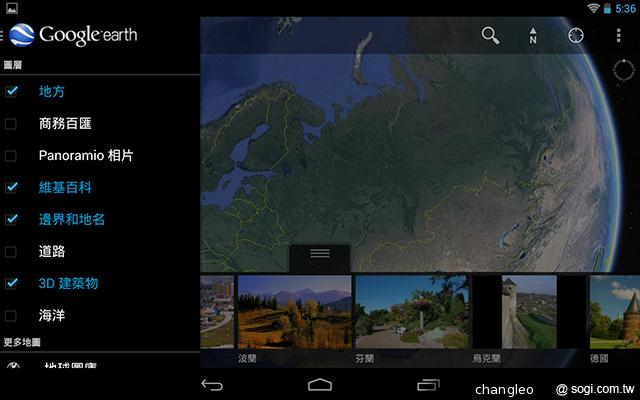Select the 邊界和地名 label
Image resolution: width=640 pixels, height=400 pixels.
(71, 219)
